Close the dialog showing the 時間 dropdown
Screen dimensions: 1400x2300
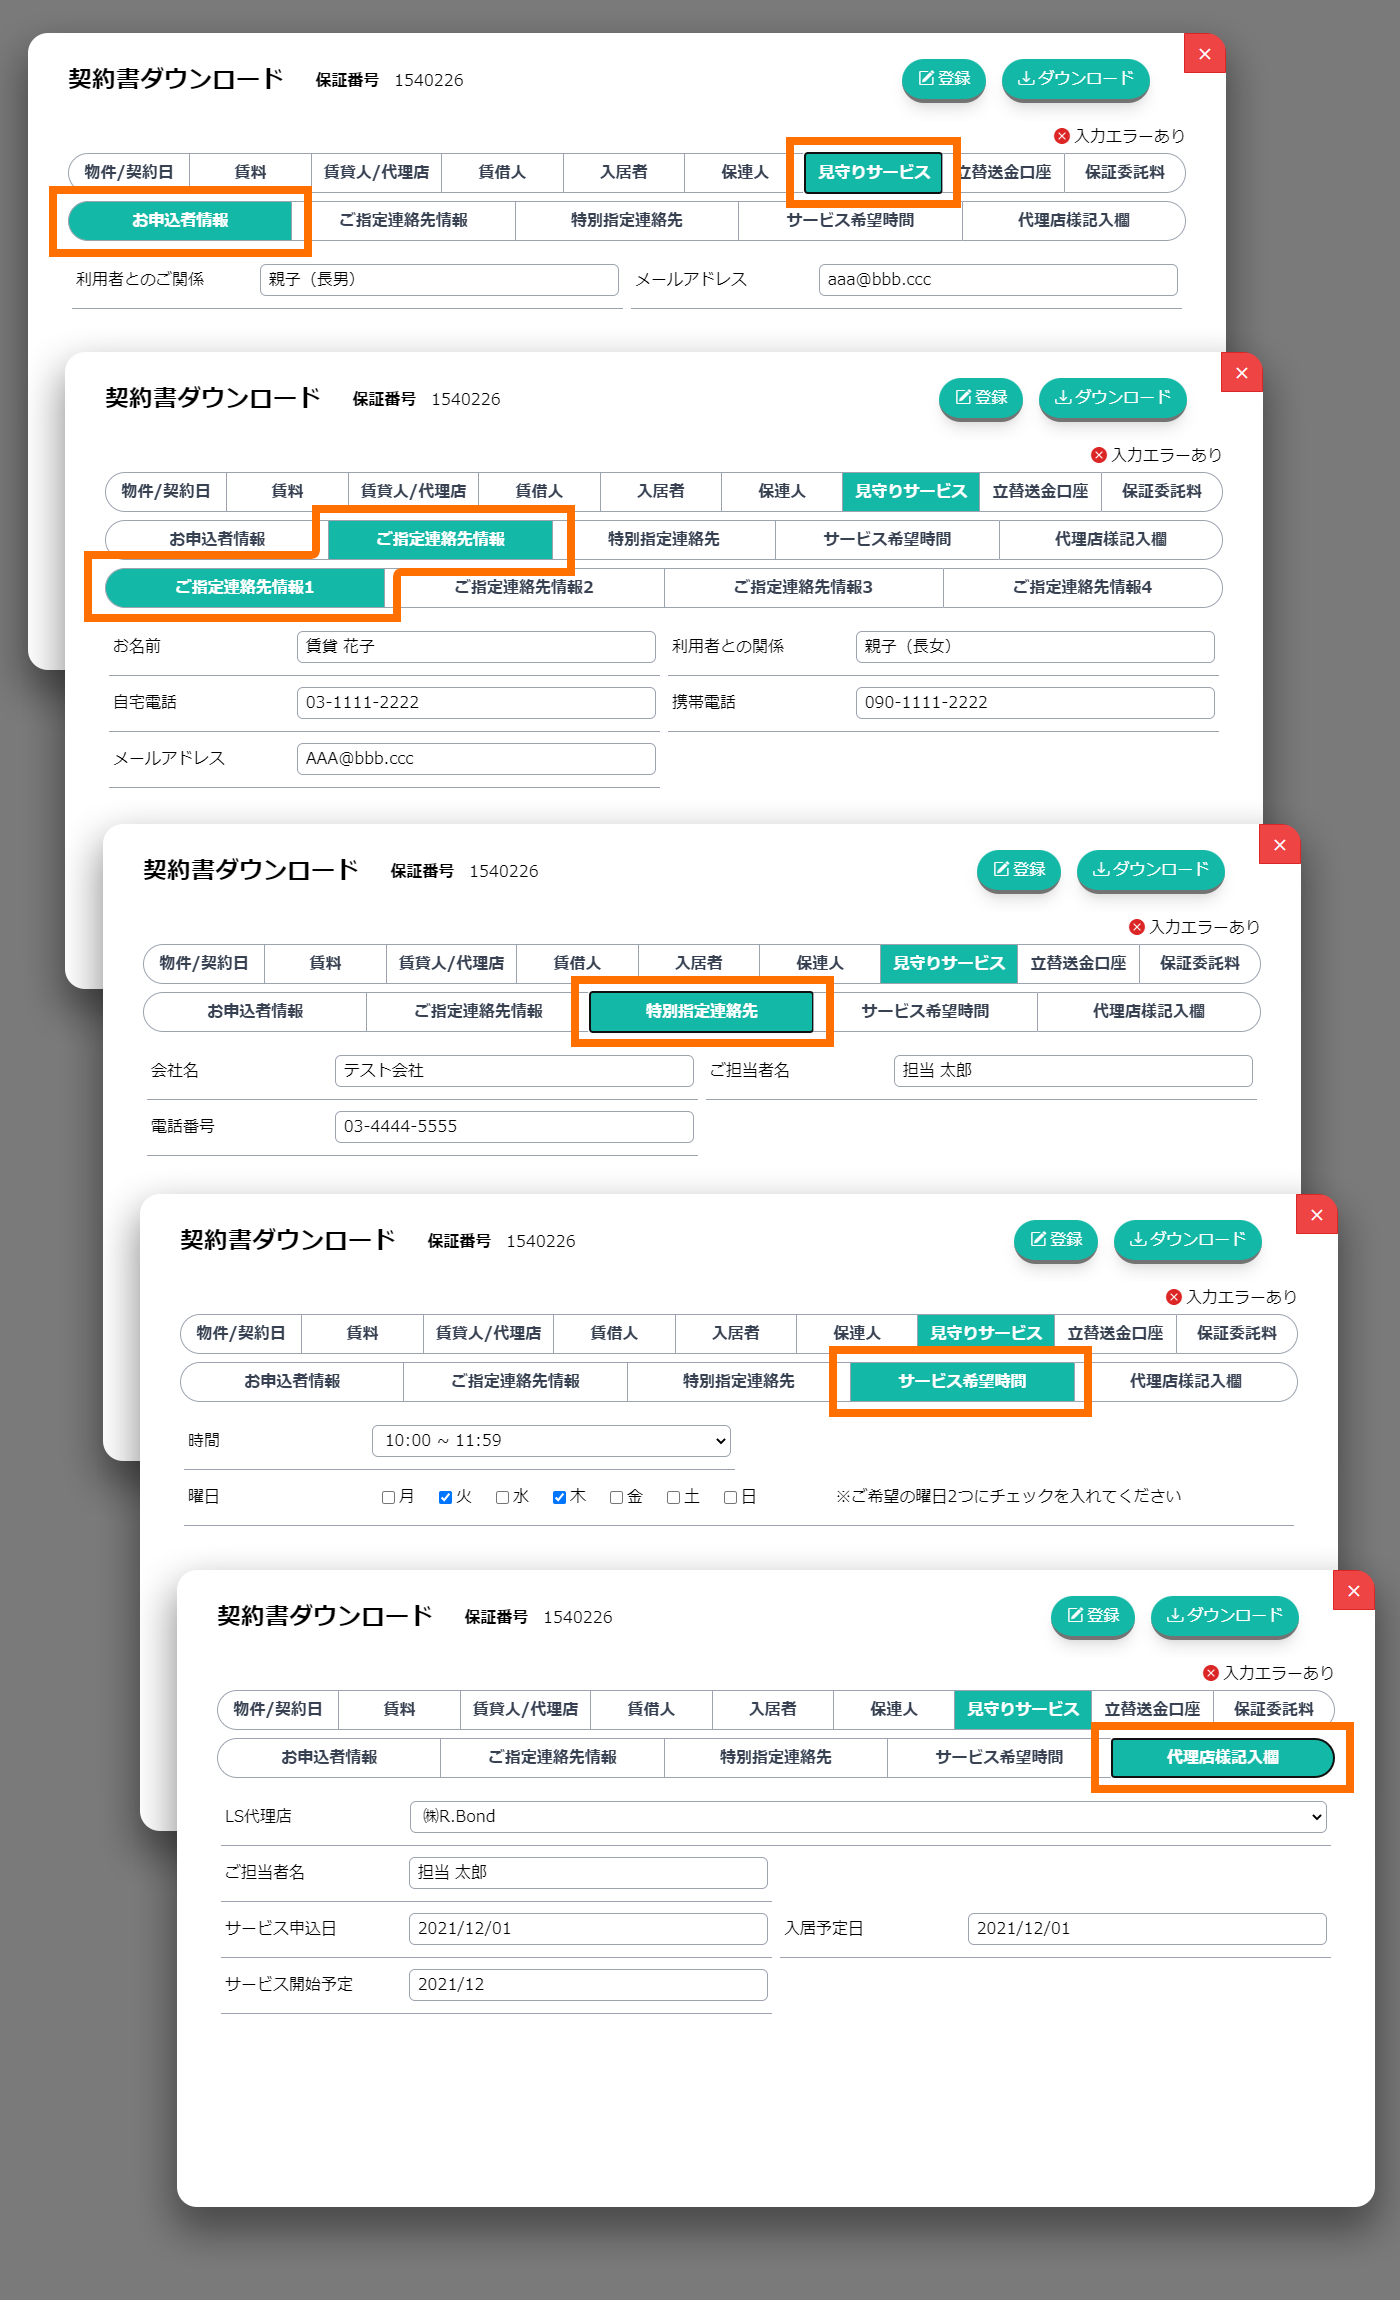click(x=1316, y=1215)
